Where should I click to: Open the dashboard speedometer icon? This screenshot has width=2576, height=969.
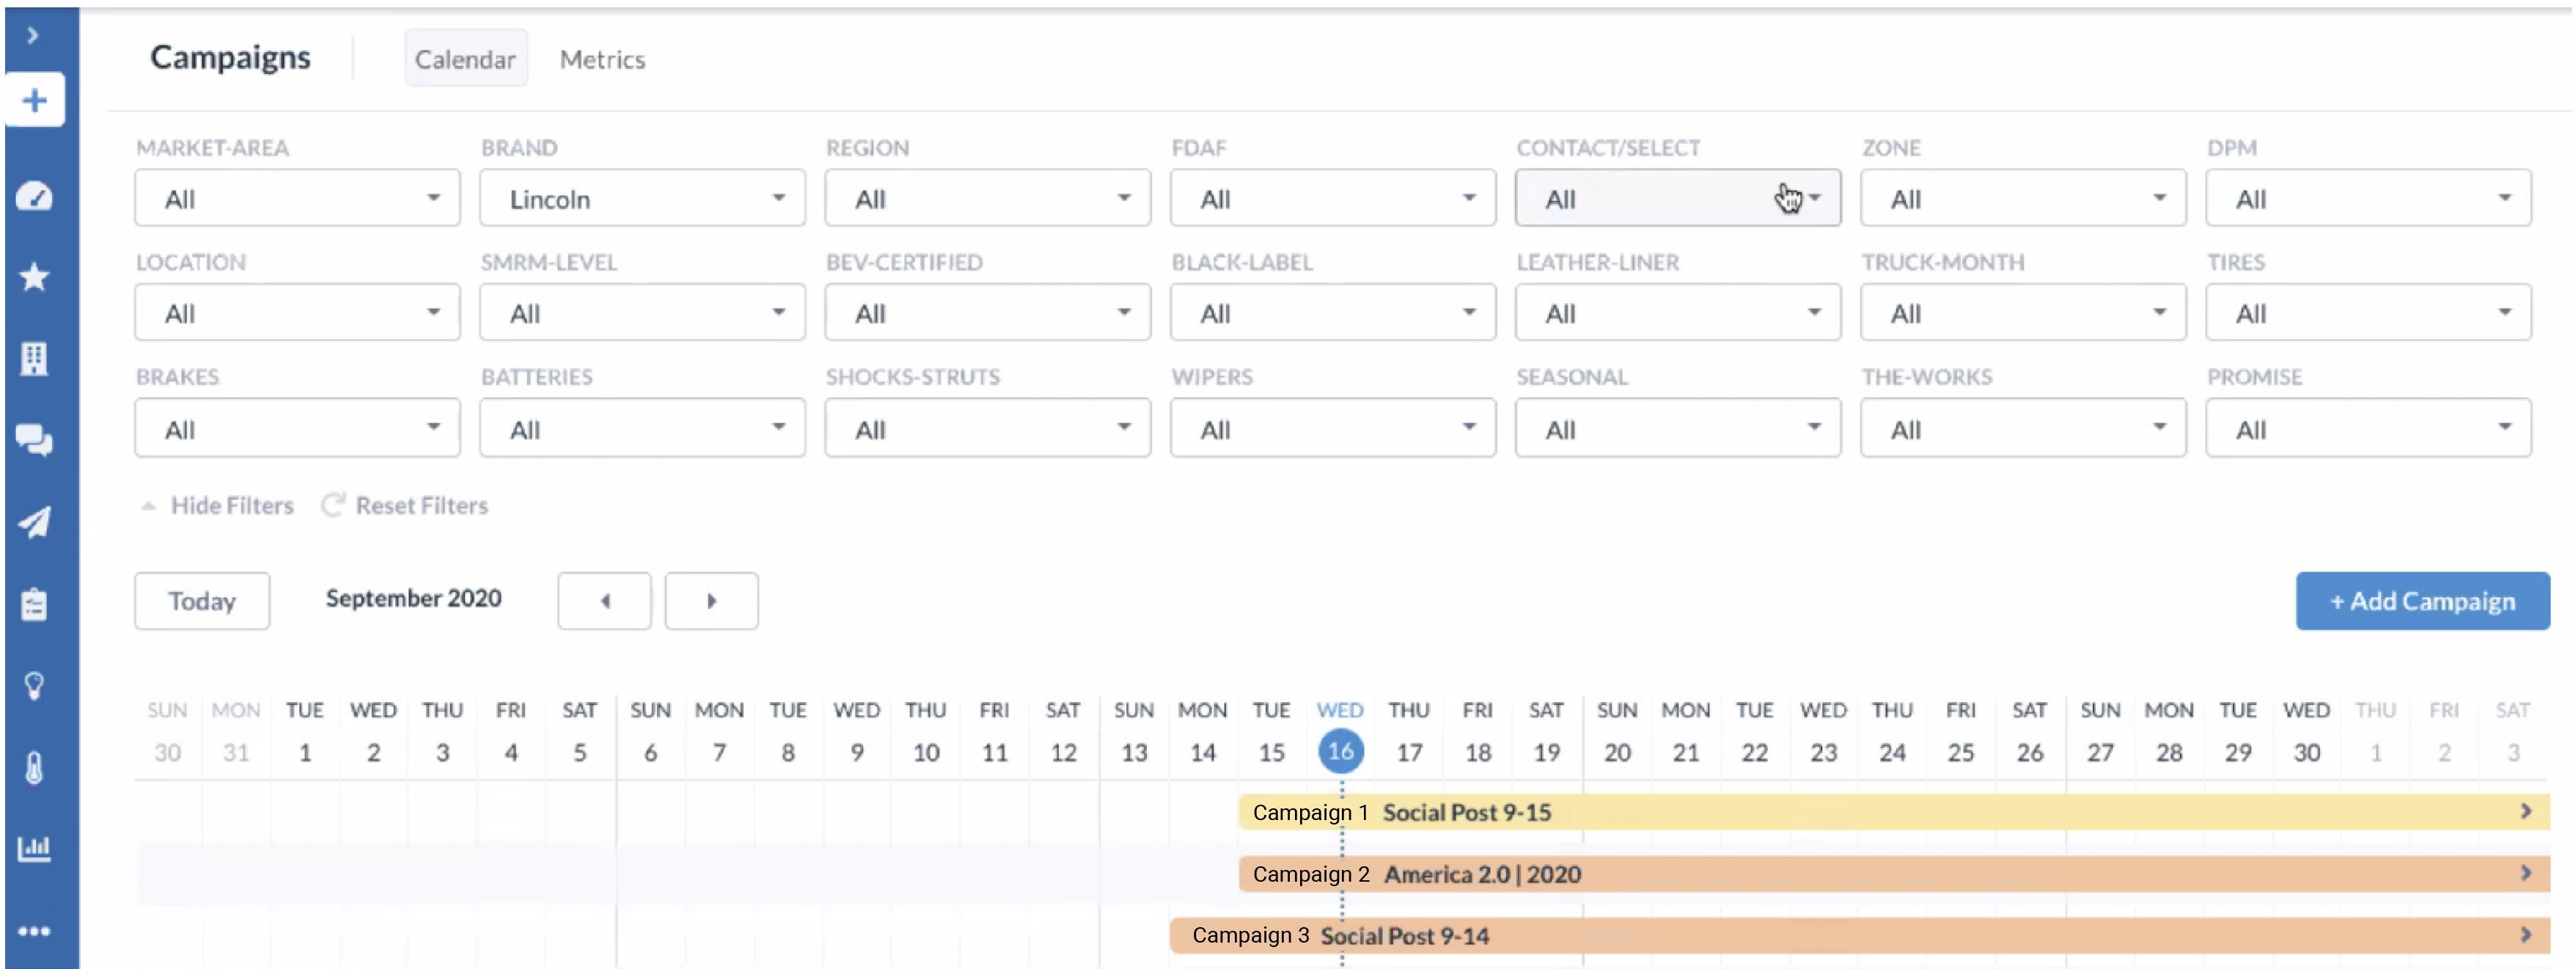tap(35, 196)
